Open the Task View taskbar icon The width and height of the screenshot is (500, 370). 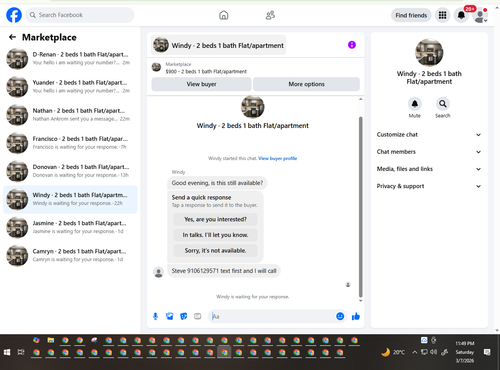click(x=21, y=352)
